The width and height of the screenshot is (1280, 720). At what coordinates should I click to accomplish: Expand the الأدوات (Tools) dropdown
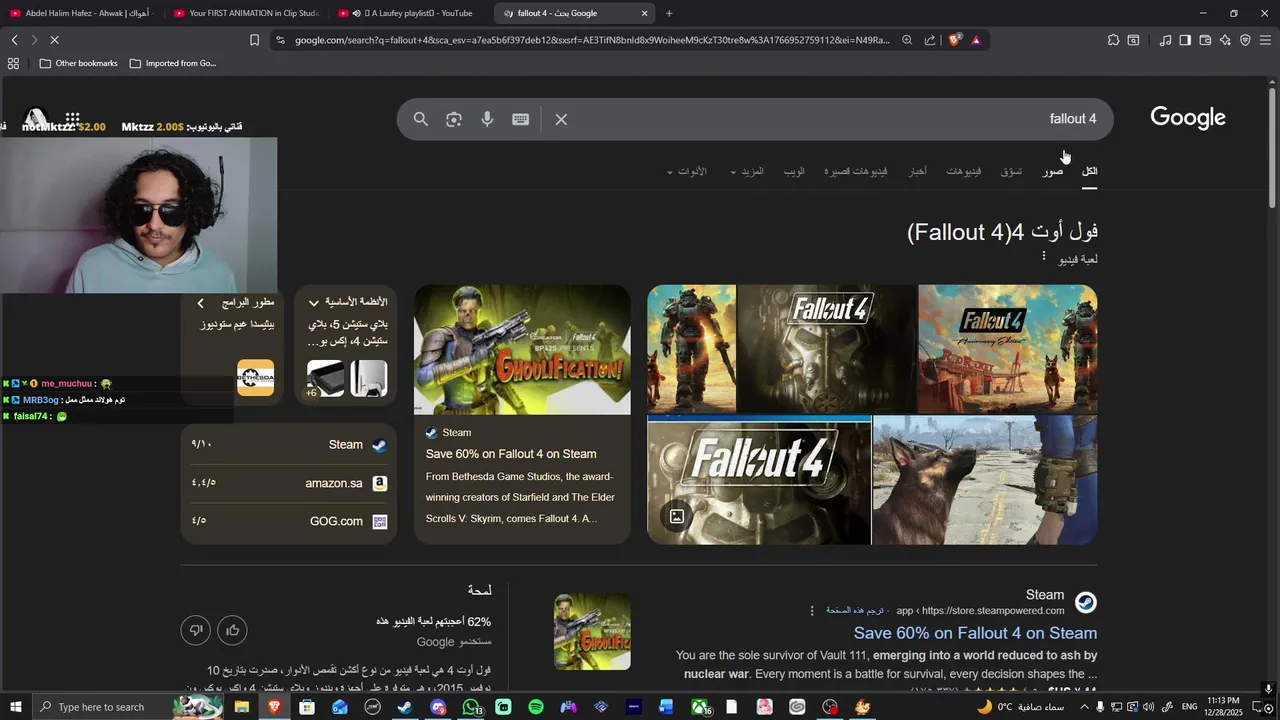[x=687, y=171]
